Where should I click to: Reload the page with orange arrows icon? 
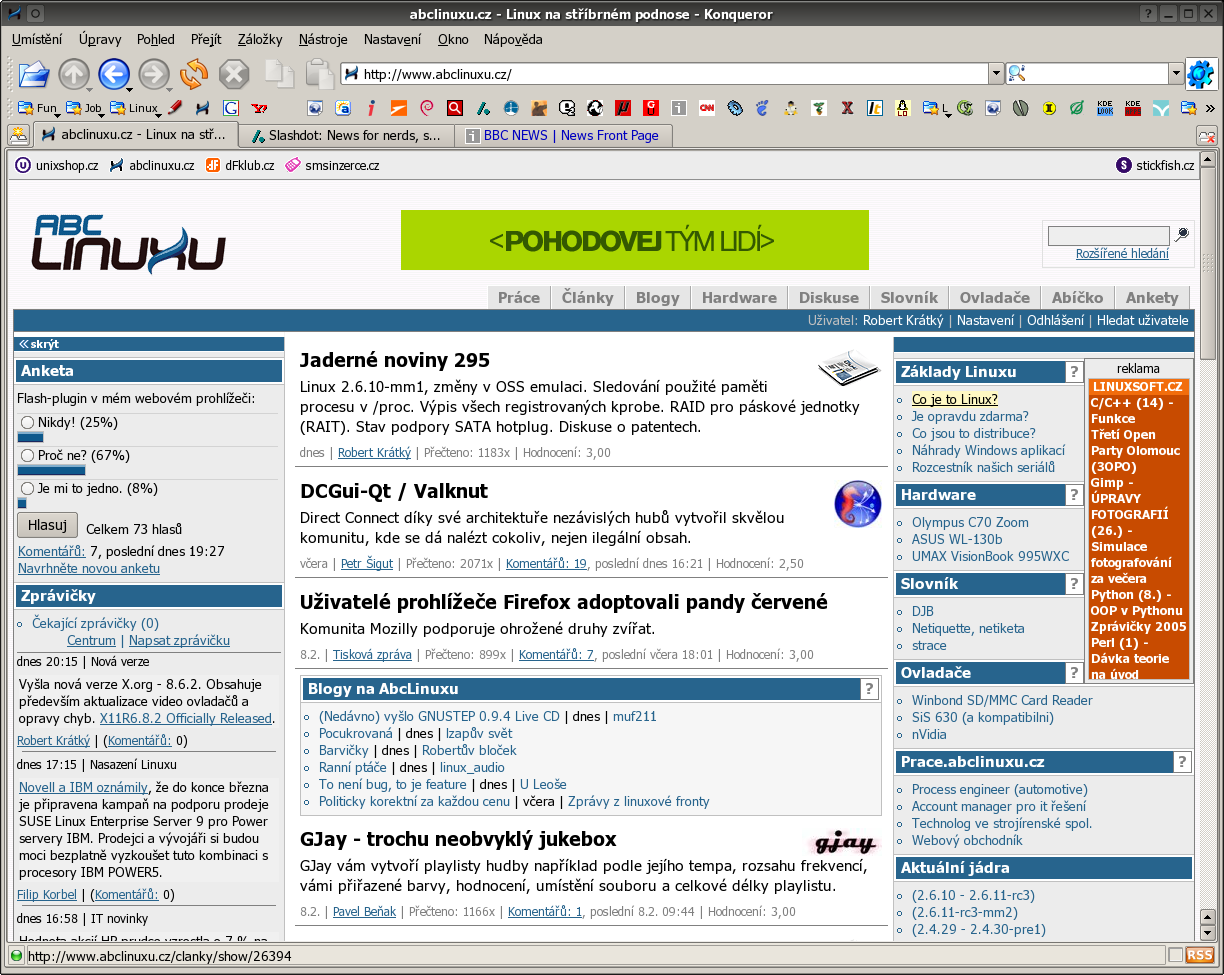pos(194,74)
